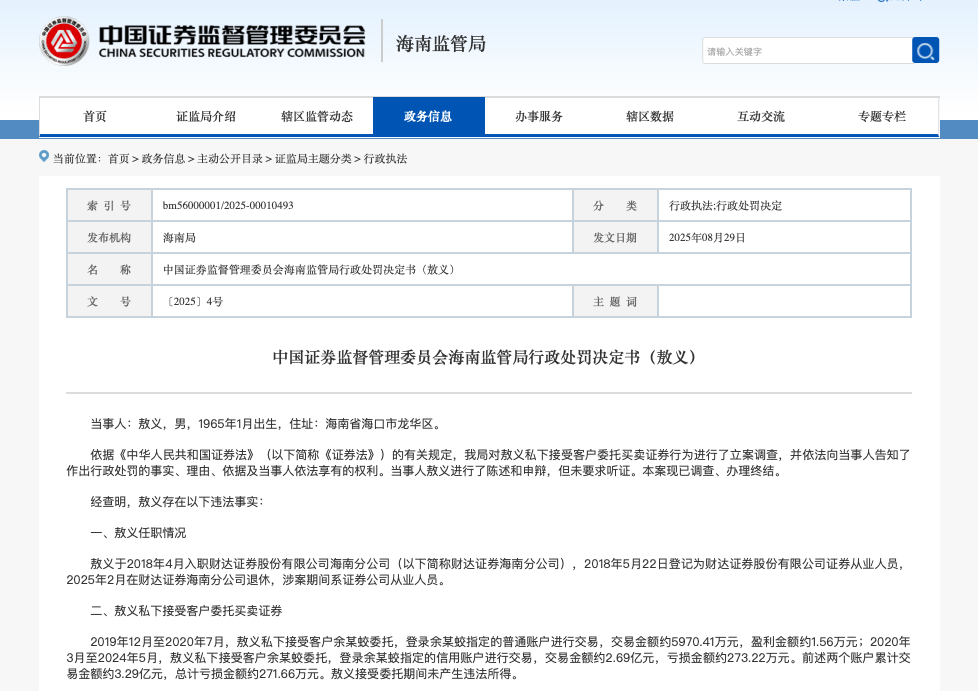This screenshot has width=978, height=691.
Task: Open 互动交流 in the navigation bar
Action: (x=761, y=116)
